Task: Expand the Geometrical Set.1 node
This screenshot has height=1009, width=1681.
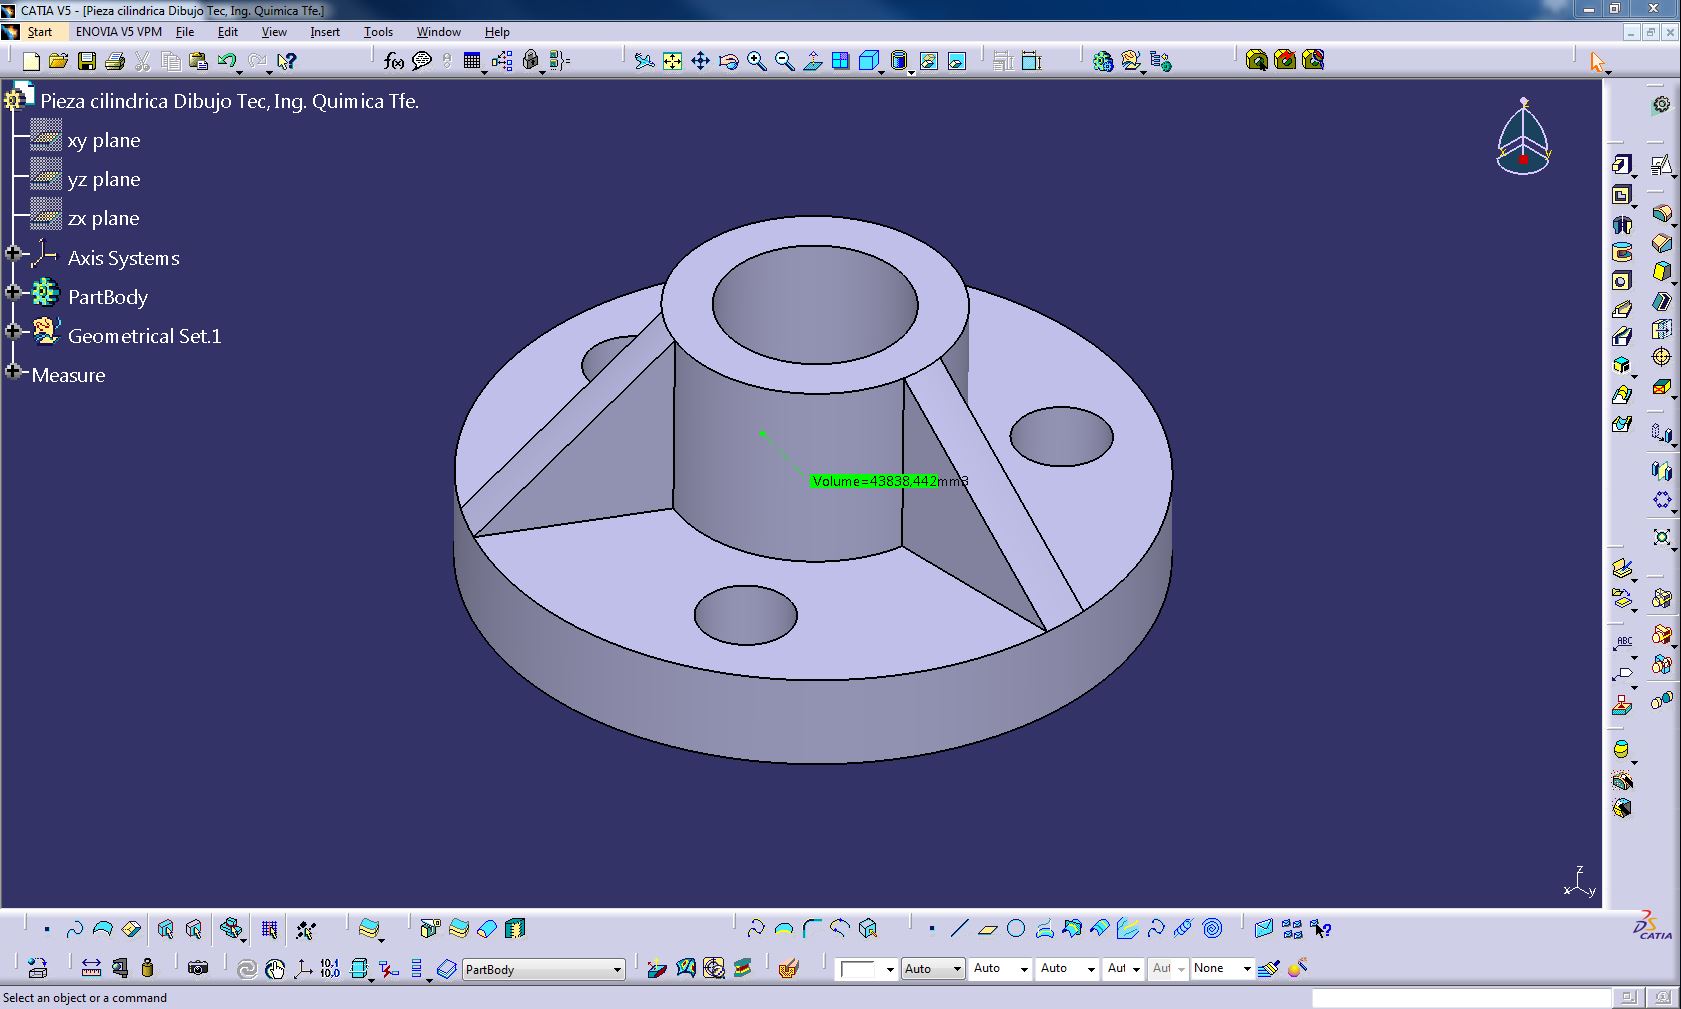Action: (13, 332)
